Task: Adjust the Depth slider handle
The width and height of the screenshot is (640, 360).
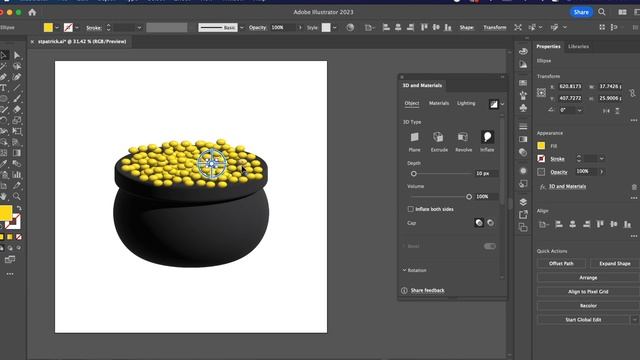Action: click(x=413, y=173)
